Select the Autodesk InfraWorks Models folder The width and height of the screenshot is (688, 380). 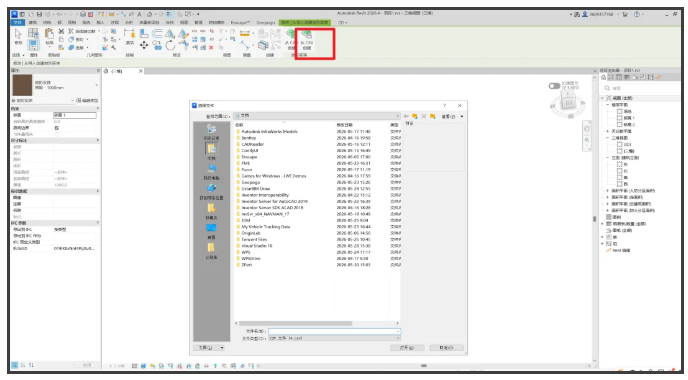click(x=269, y=132)
